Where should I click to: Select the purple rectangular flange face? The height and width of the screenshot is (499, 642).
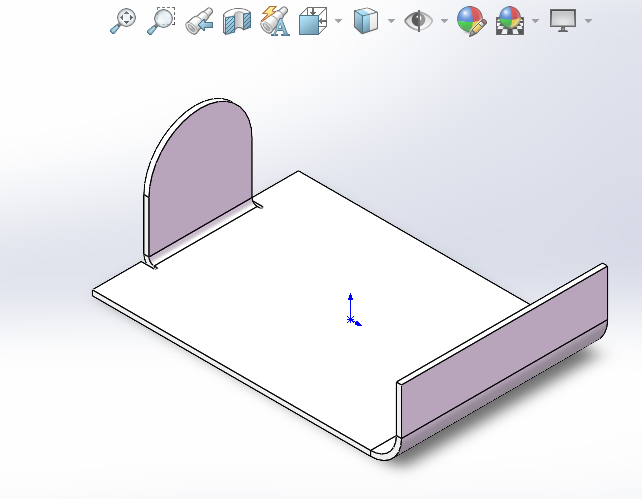504,352
